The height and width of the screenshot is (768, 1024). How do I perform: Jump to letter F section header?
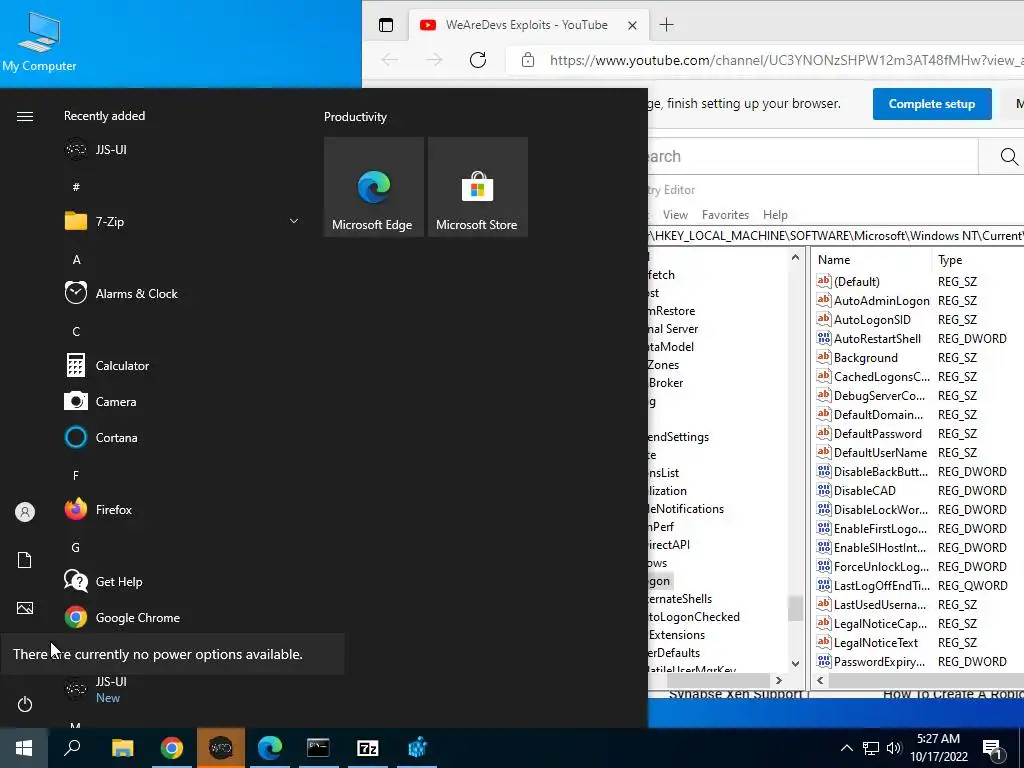coord(76,475)
